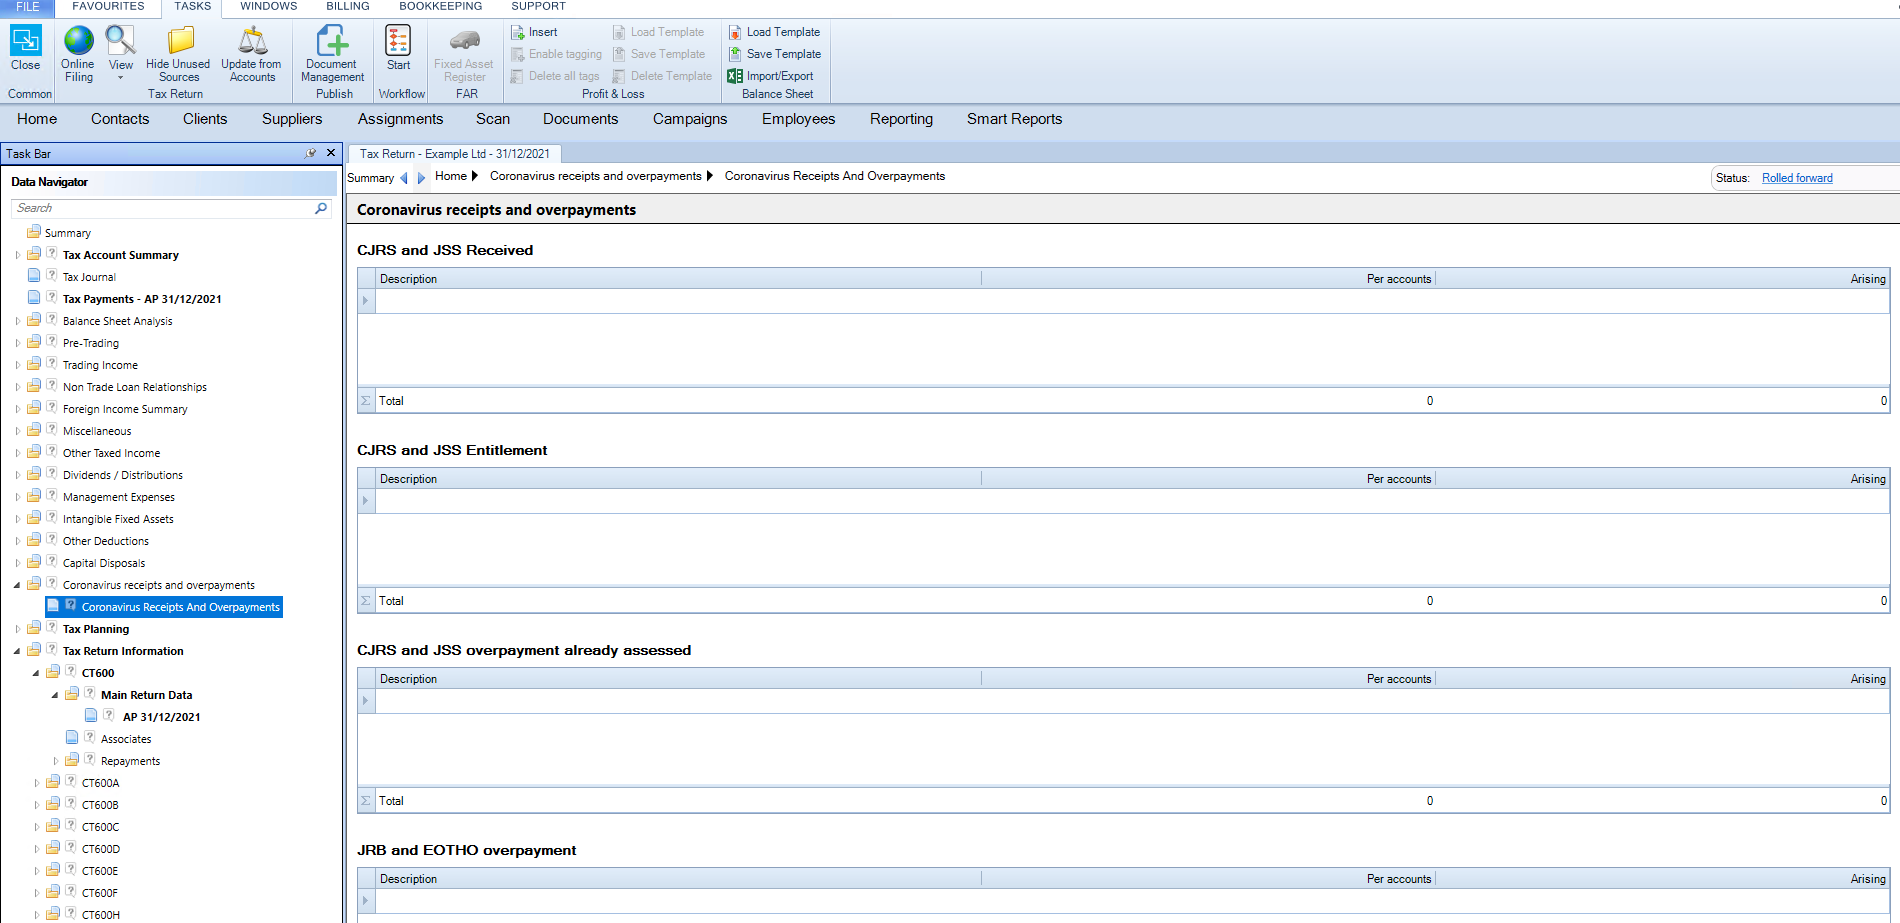Image resolution: width=1900 pixels, height=923 pixels.
Task: Switch to the BILLING ribbon tab
Action: [x=348, y=7]
